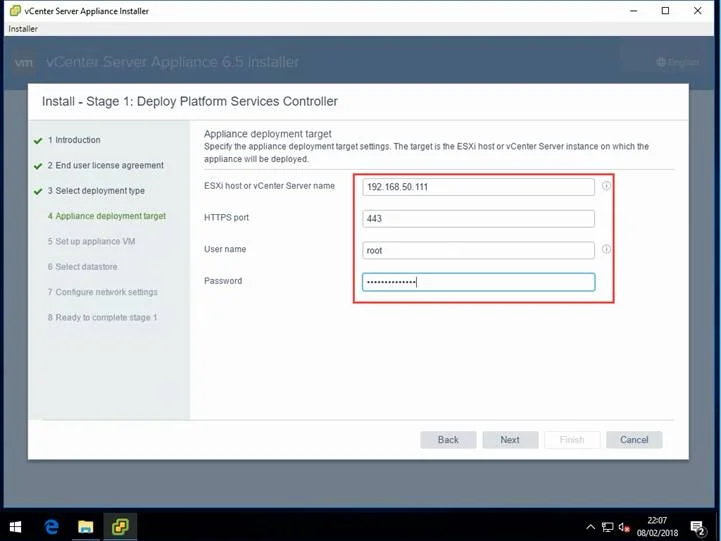Viewport: 721px width, 541px height.
Task: Click the HTTPS port label
Action: 226,217
